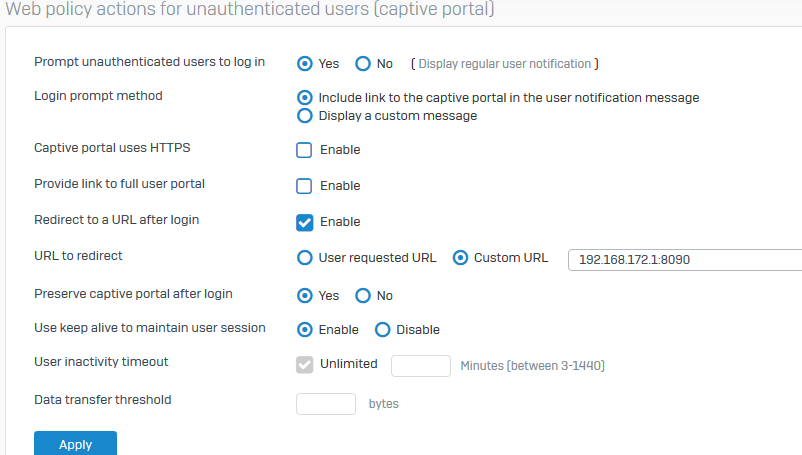Choose Disable for keep alive session

tap(382, 330)
